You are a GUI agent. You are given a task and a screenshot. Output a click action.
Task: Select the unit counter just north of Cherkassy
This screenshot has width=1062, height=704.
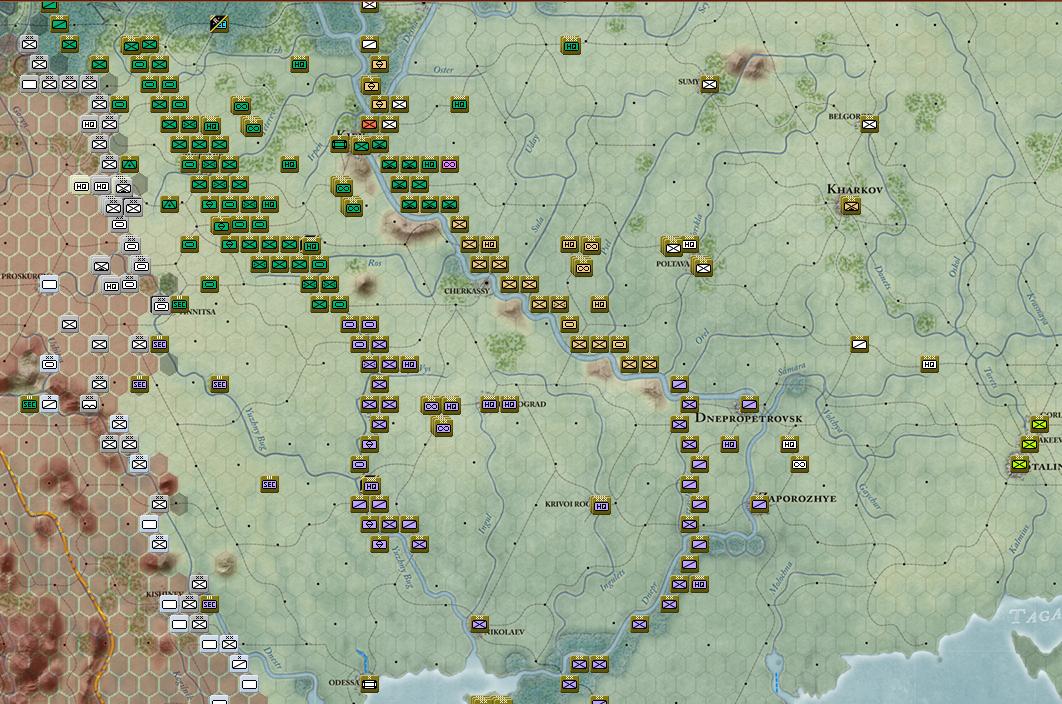coord(480,264)
